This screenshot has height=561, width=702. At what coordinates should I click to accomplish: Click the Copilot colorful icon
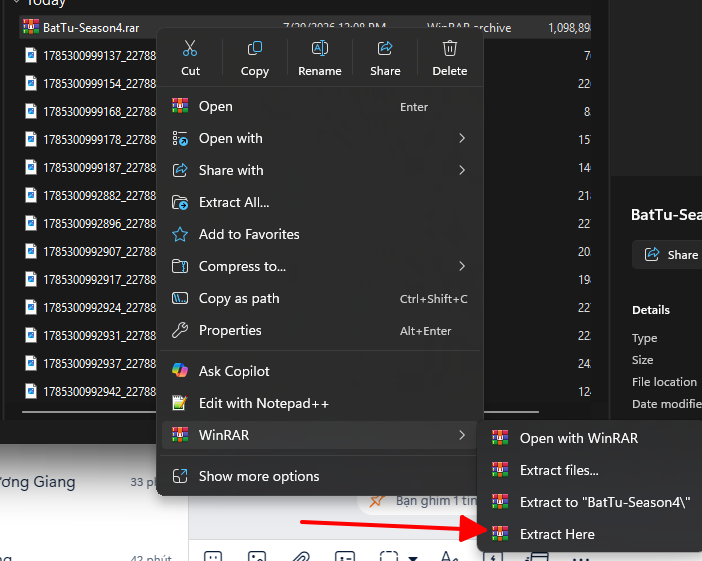180,371
